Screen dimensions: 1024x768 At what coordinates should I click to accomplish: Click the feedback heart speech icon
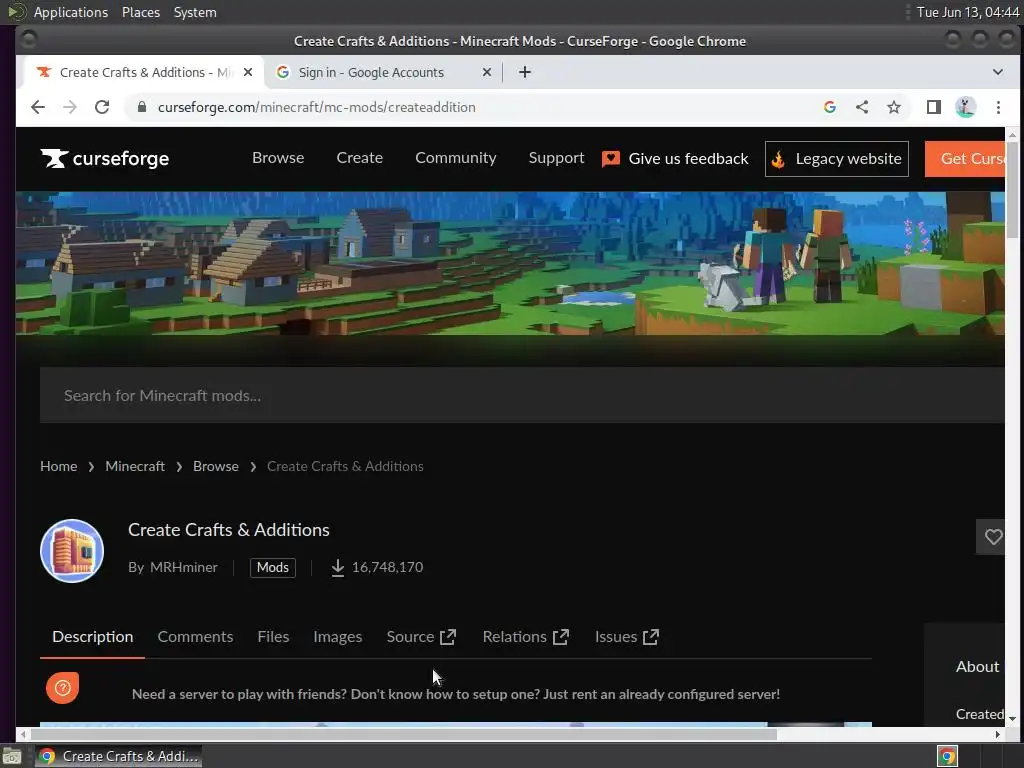tap(611, 159)
